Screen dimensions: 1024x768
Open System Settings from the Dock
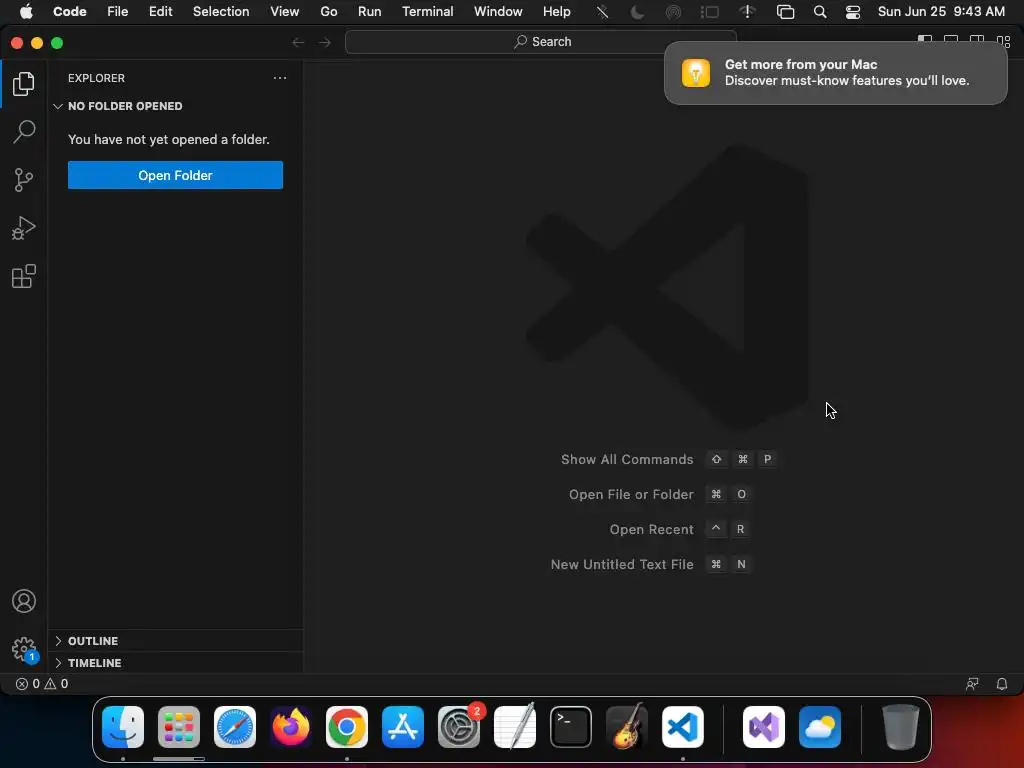(x=459, y=727)
